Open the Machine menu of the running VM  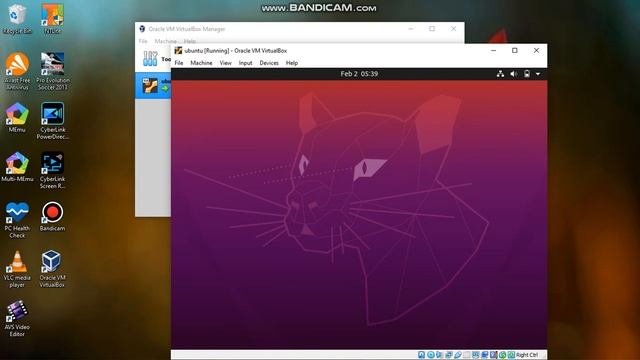[x=201, y=63]
